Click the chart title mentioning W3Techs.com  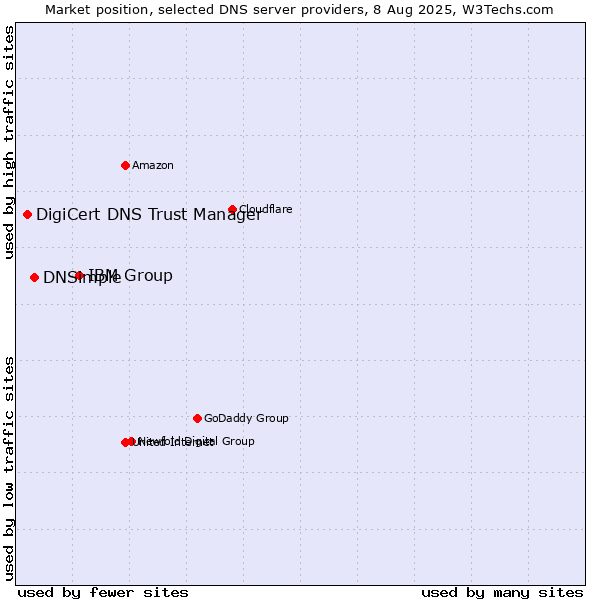[x=299, y=10]
